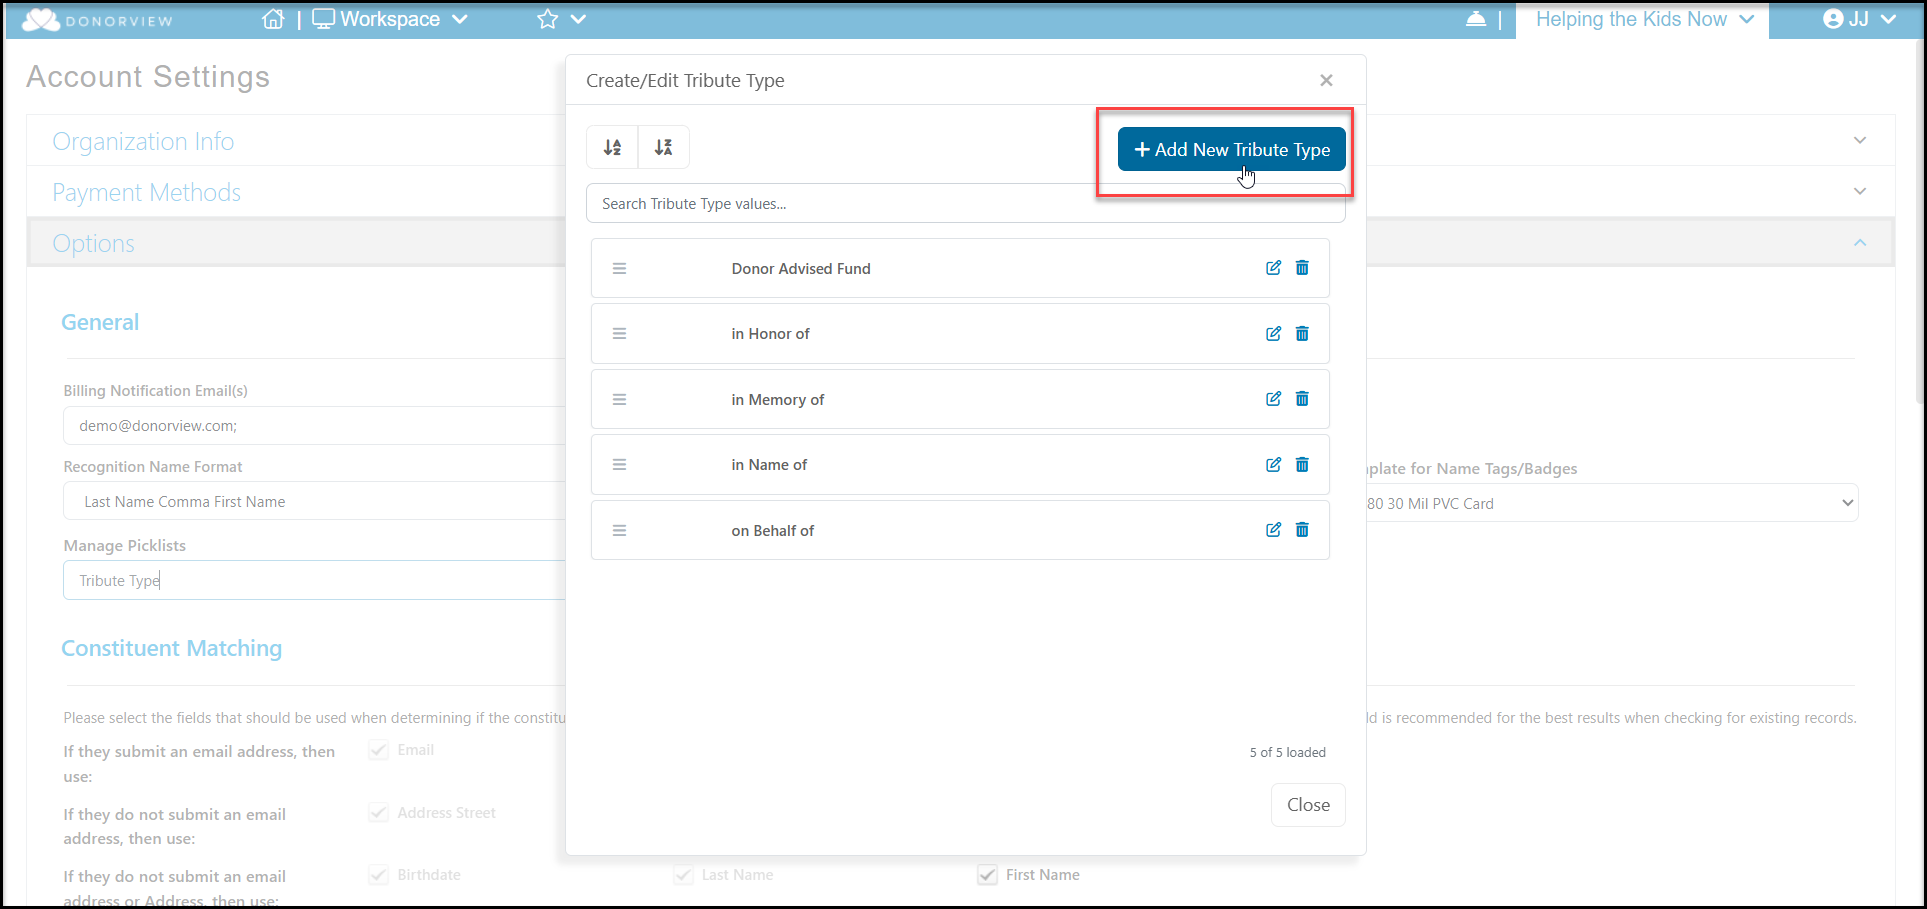Select the Donor Advised Fund row text
The width and height of the screenshot is (1927, 909).
coord(801,268)
